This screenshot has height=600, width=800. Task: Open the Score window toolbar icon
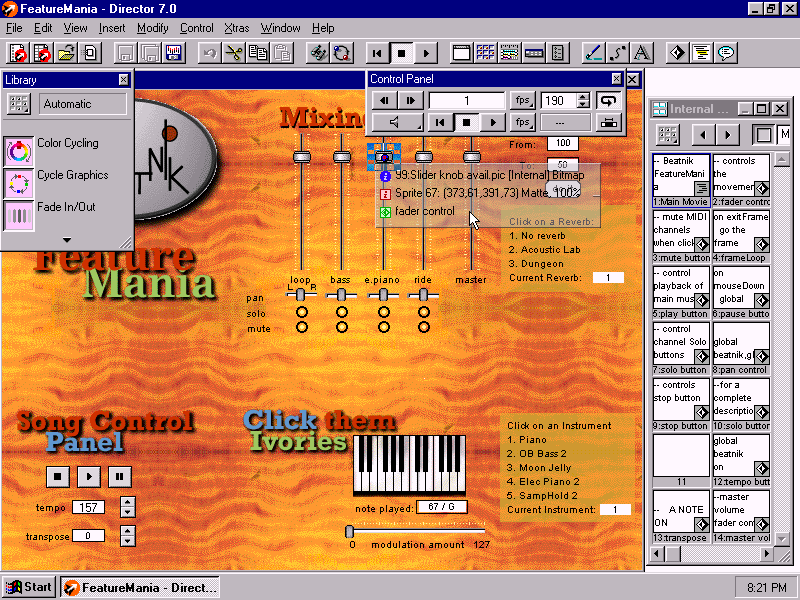pyautogui.click(x=509, y=53)
